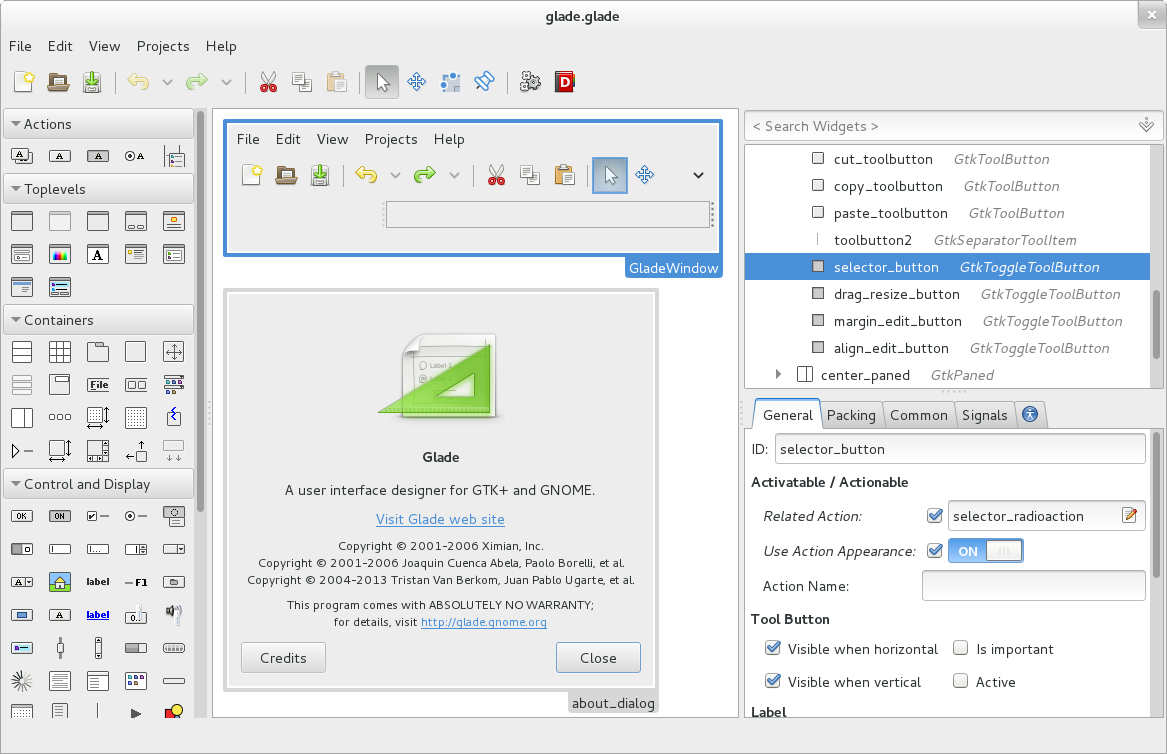Uncheck Visible when vertical
The image size is (1167, 754).
[773, 681]
